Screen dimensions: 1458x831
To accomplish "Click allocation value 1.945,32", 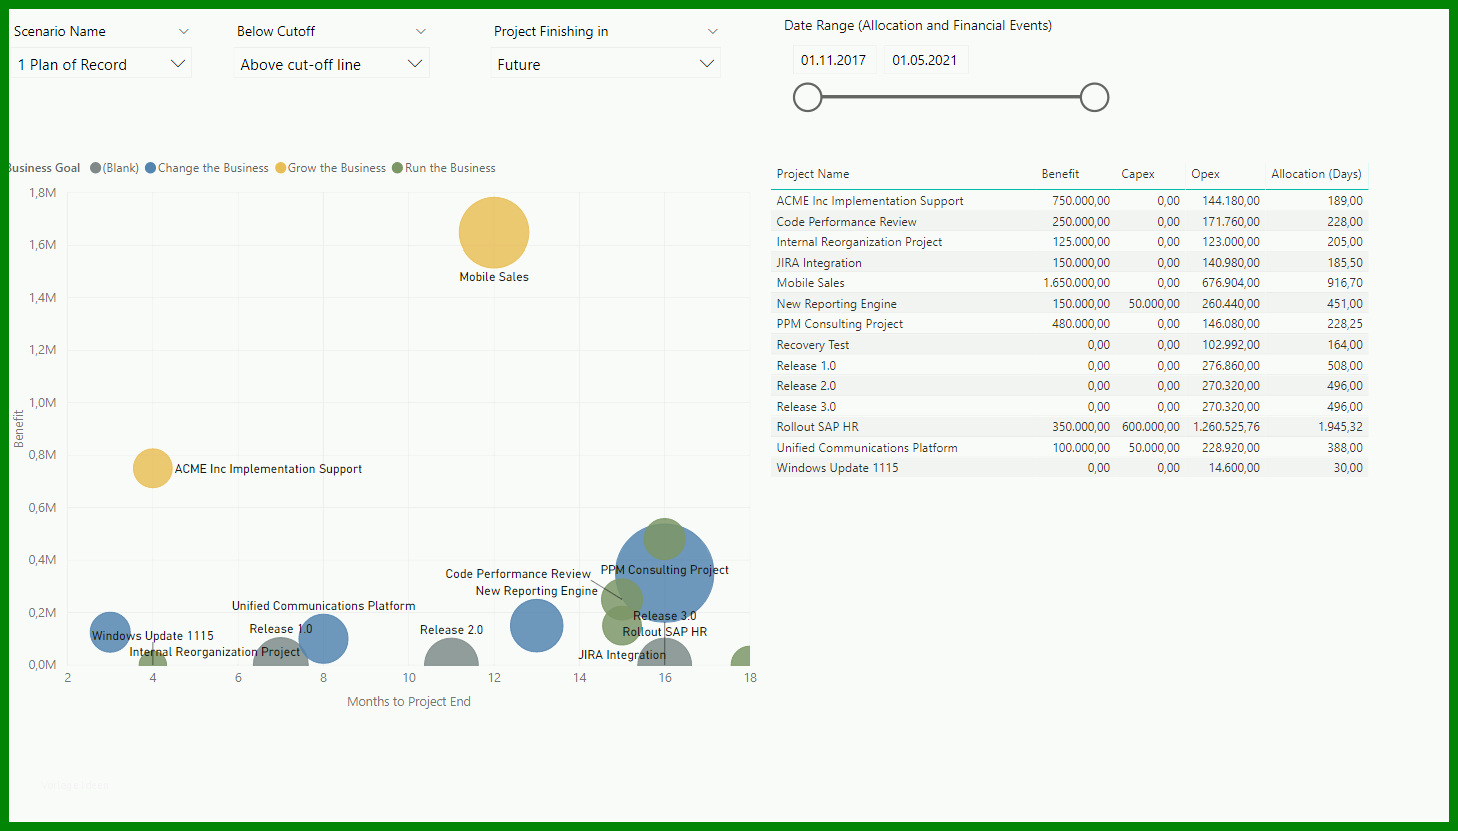I will 1340,427.
